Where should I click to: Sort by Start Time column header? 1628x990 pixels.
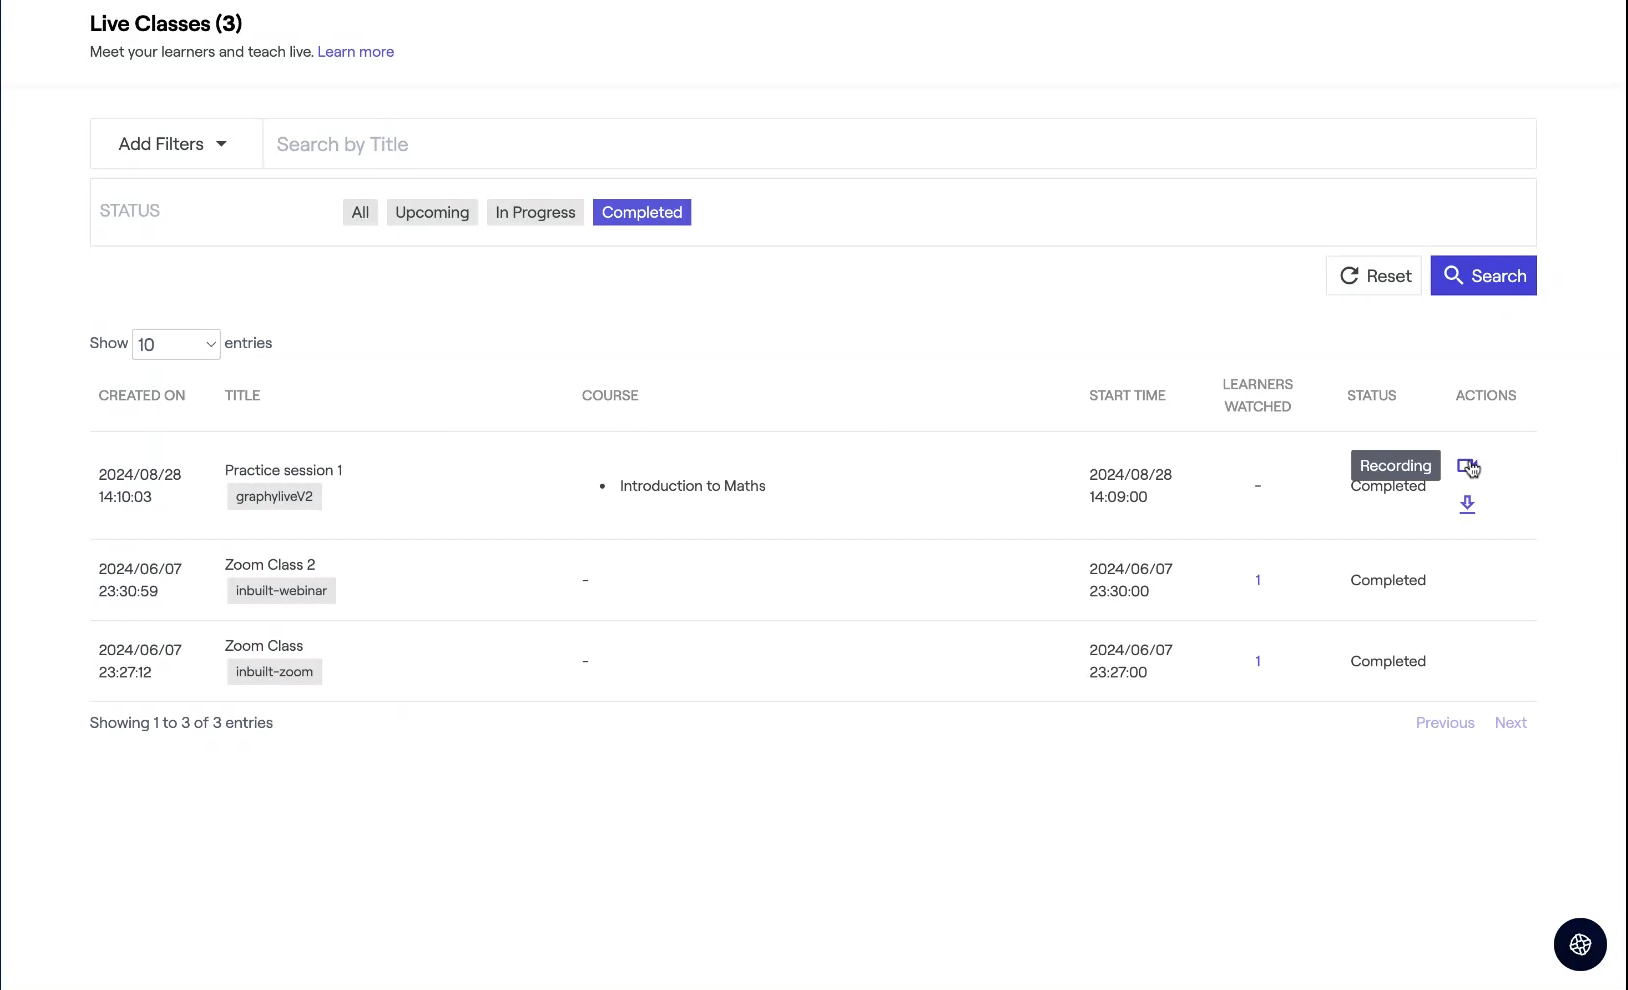pos(1127,396)
